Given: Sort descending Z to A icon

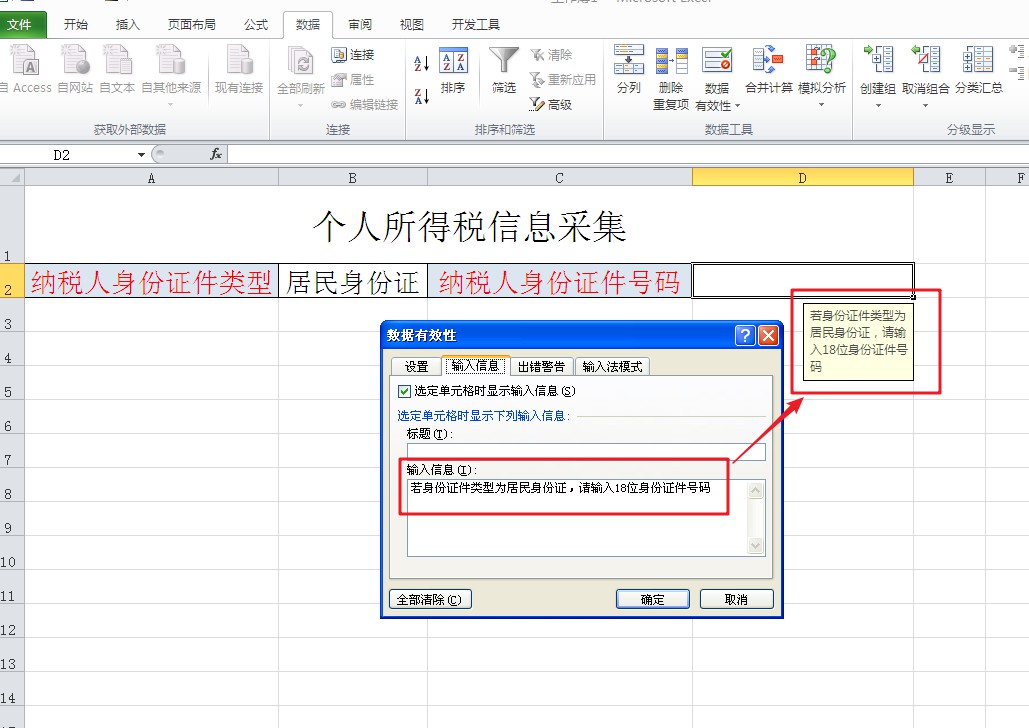Looking at the screenshot, I should pos(421,96).
